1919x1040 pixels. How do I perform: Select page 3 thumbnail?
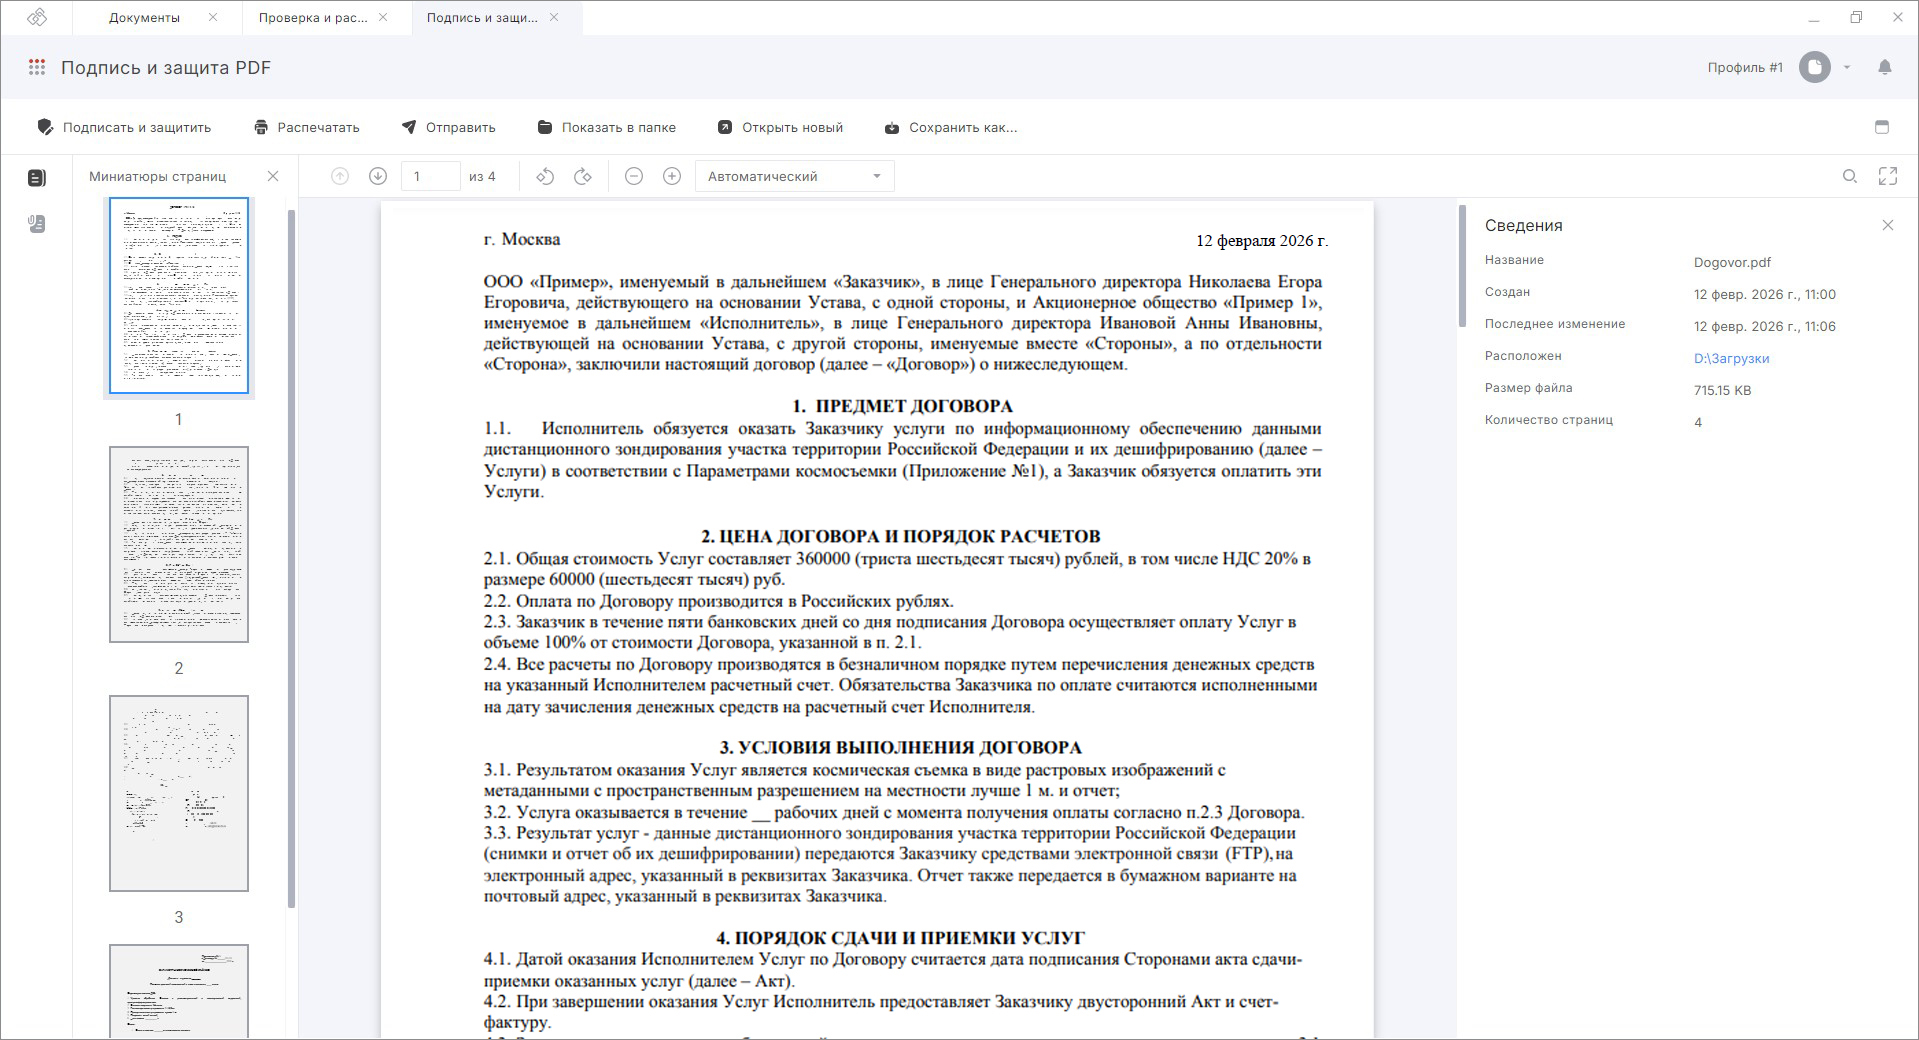pos(179,793)
